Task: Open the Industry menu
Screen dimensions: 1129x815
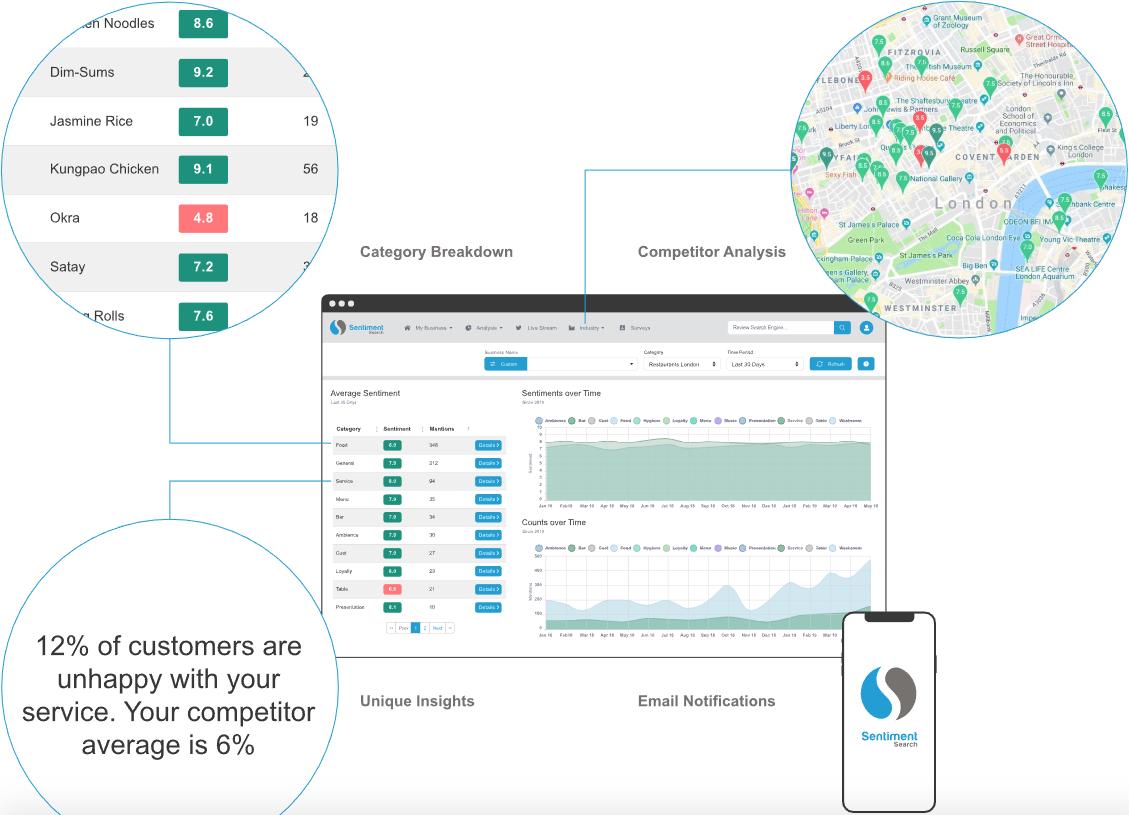Action: (x=587, y=328)
